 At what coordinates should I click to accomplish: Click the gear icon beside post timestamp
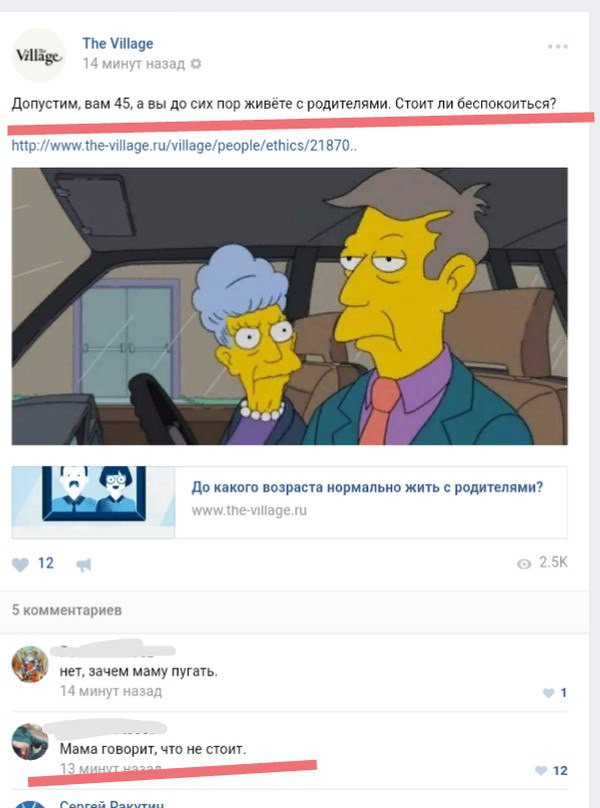(196, 64)
